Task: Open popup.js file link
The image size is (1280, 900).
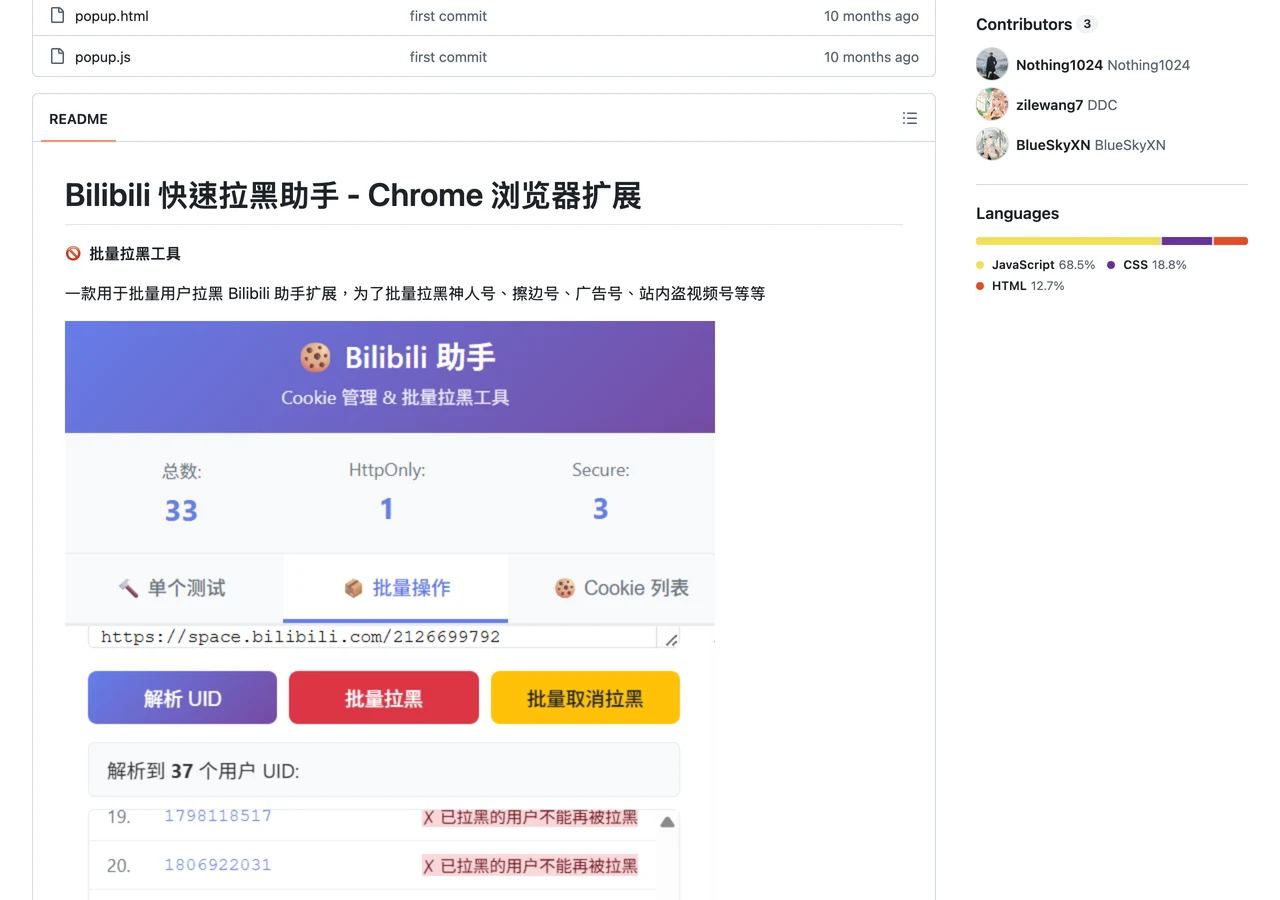Action: [103, 57]
